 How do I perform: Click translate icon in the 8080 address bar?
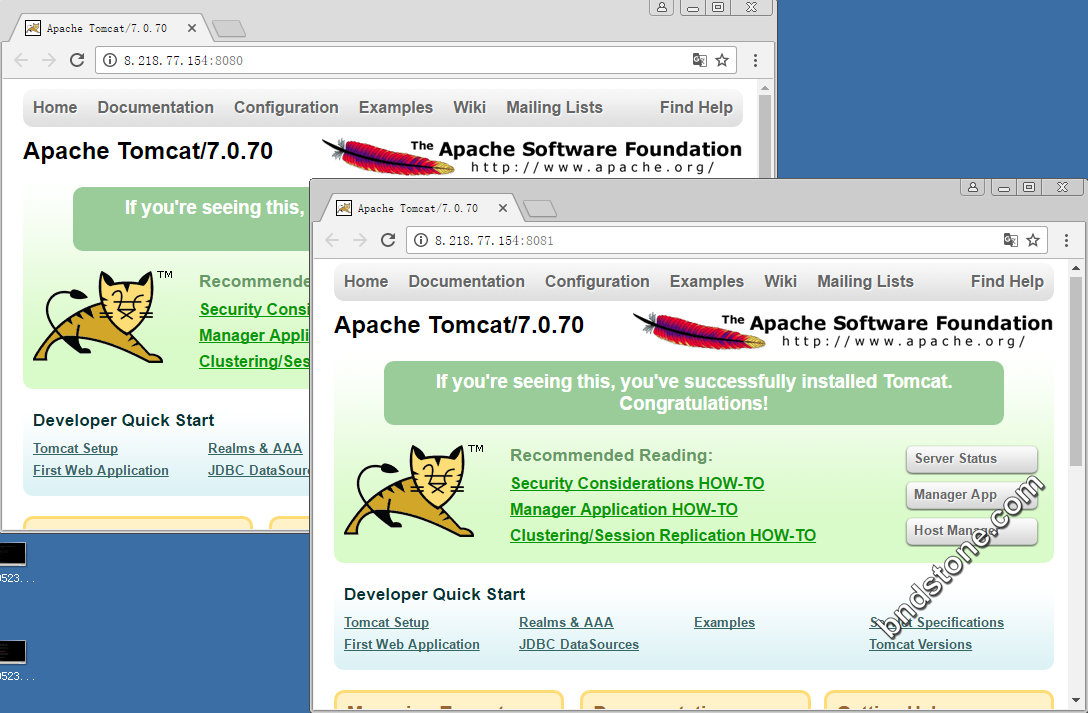tap(699, 60)
